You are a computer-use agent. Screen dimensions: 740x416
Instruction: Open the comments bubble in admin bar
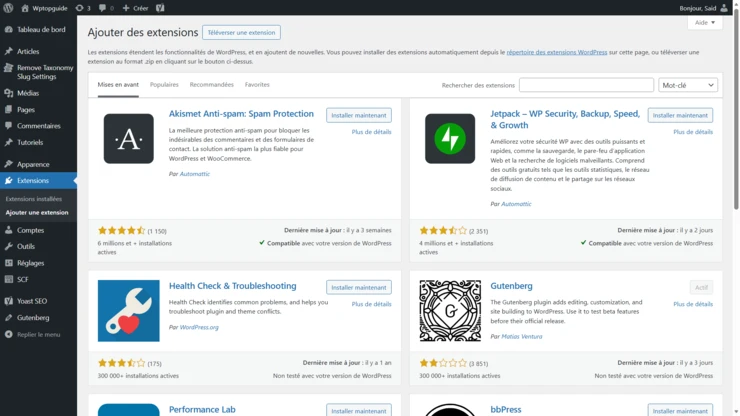[106, 8]
